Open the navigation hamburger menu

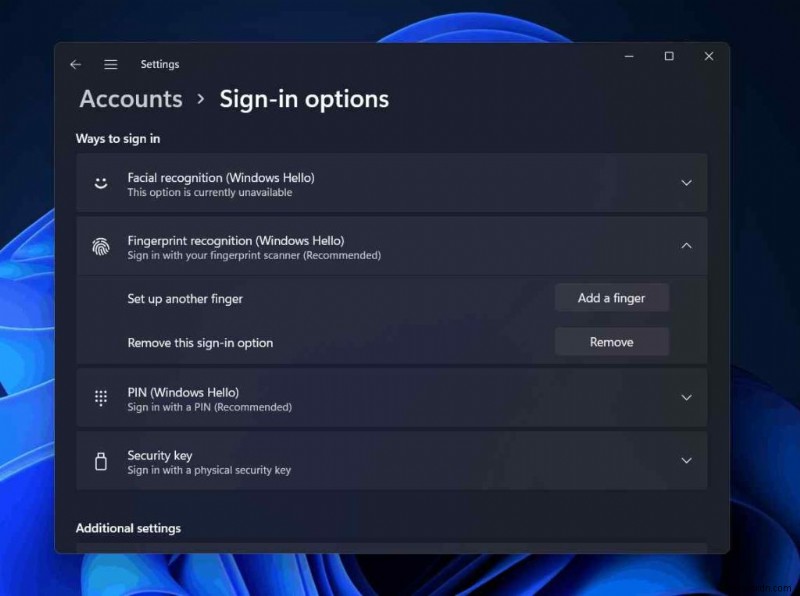pyautogui.click(x=110, y=64)
